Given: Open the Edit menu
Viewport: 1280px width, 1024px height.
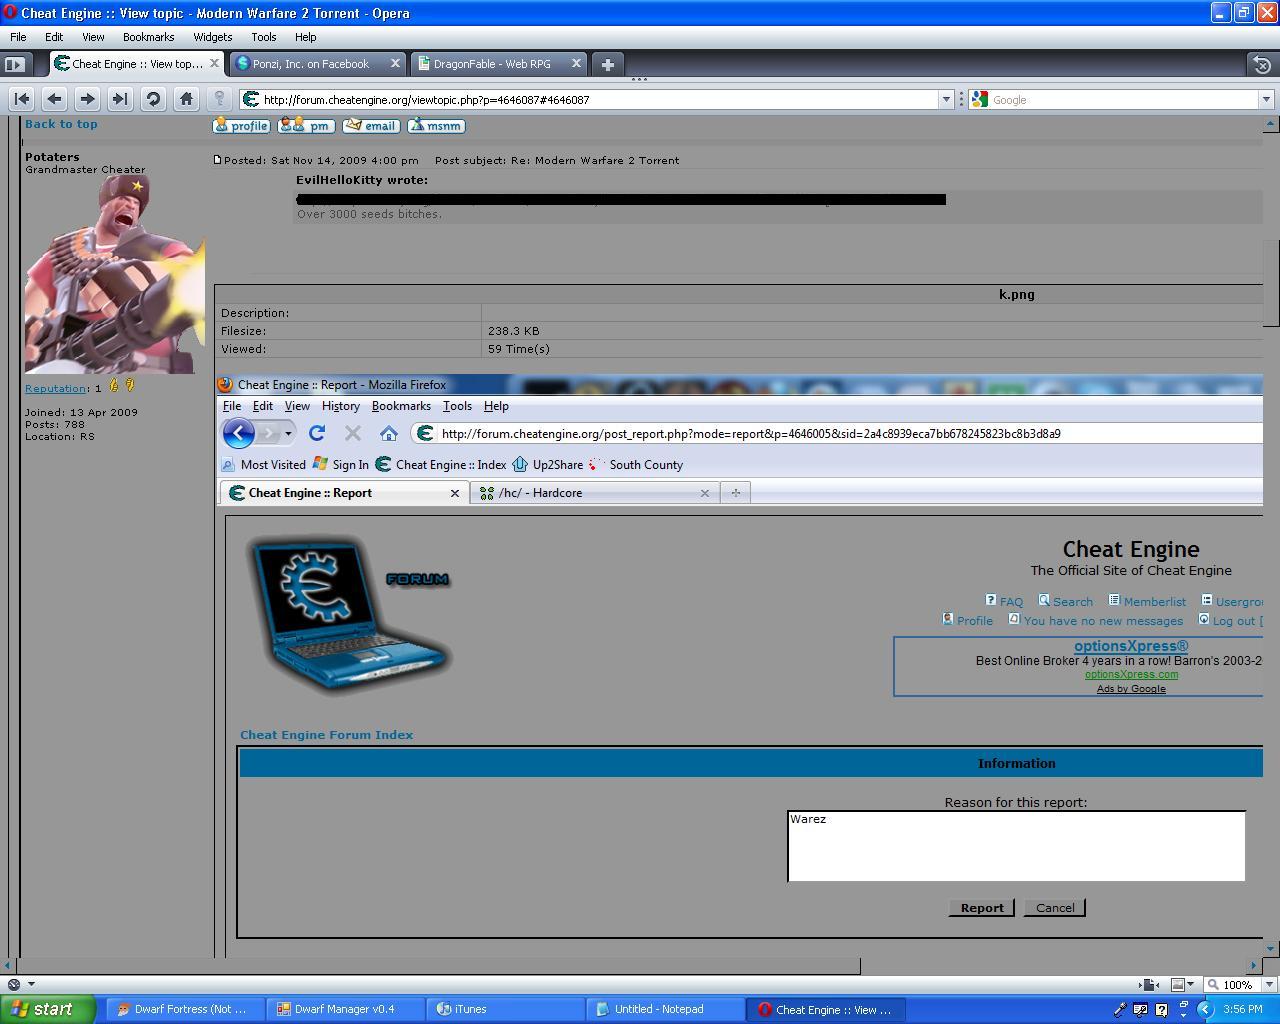Looking at the screenshot, I should pyautogui.click(x=54, y=37).
